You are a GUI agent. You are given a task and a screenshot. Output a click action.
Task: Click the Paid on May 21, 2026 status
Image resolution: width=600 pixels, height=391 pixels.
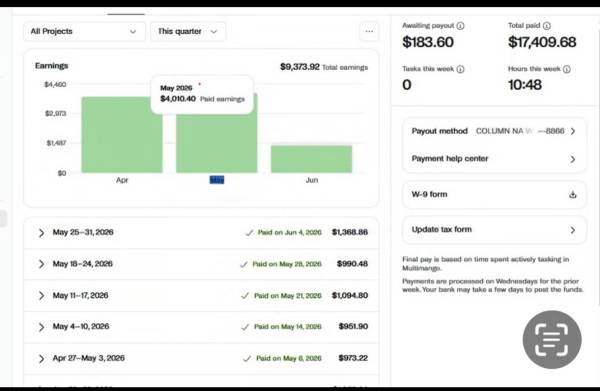(288, 296)
